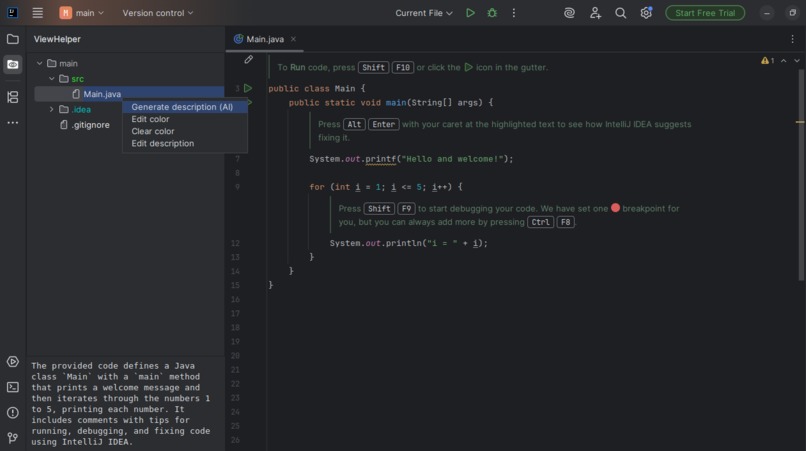
Task: Click the Start Free Trial button
Action: tap(705, 13)
